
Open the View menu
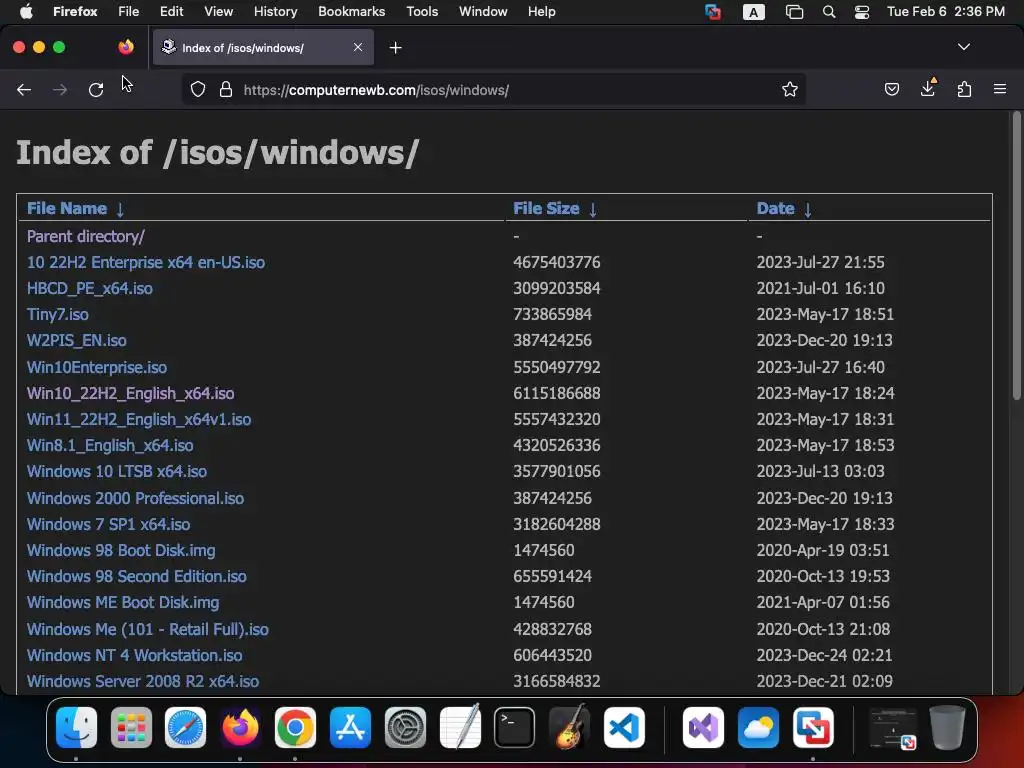coord(218,12)
